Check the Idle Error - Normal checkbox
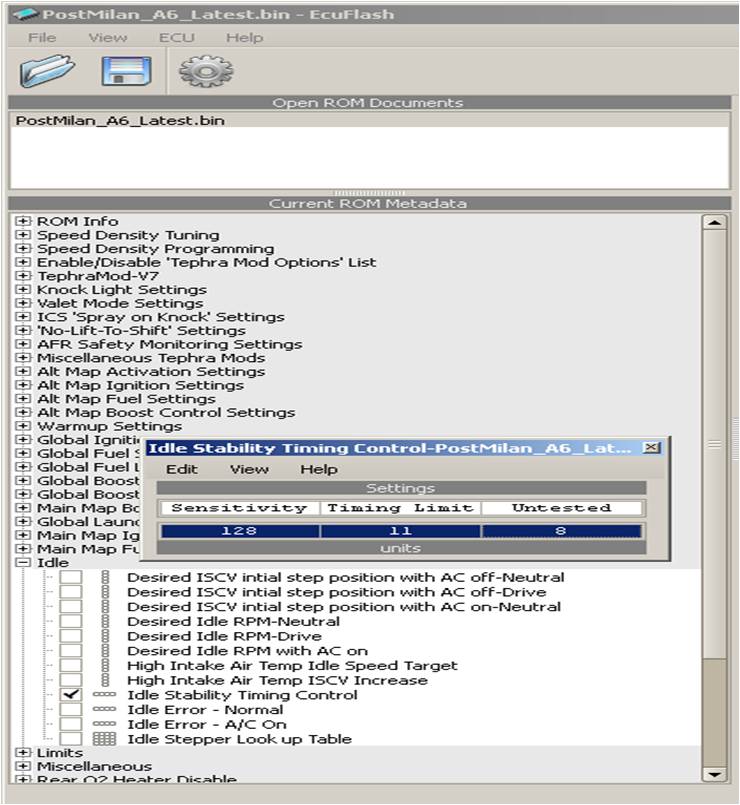Viewport: 740px width, 805px height. pos(70,710)
